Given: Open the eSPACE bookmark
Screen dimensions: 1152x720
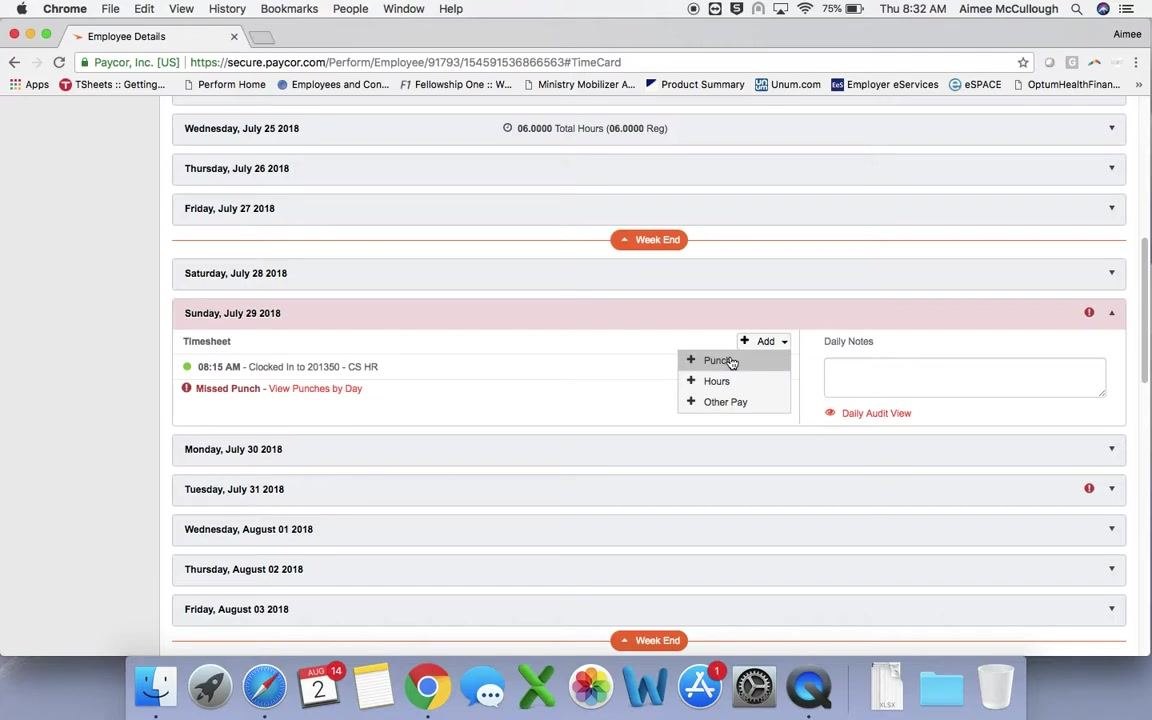Looking at the screenshot, I should (975, 84).
